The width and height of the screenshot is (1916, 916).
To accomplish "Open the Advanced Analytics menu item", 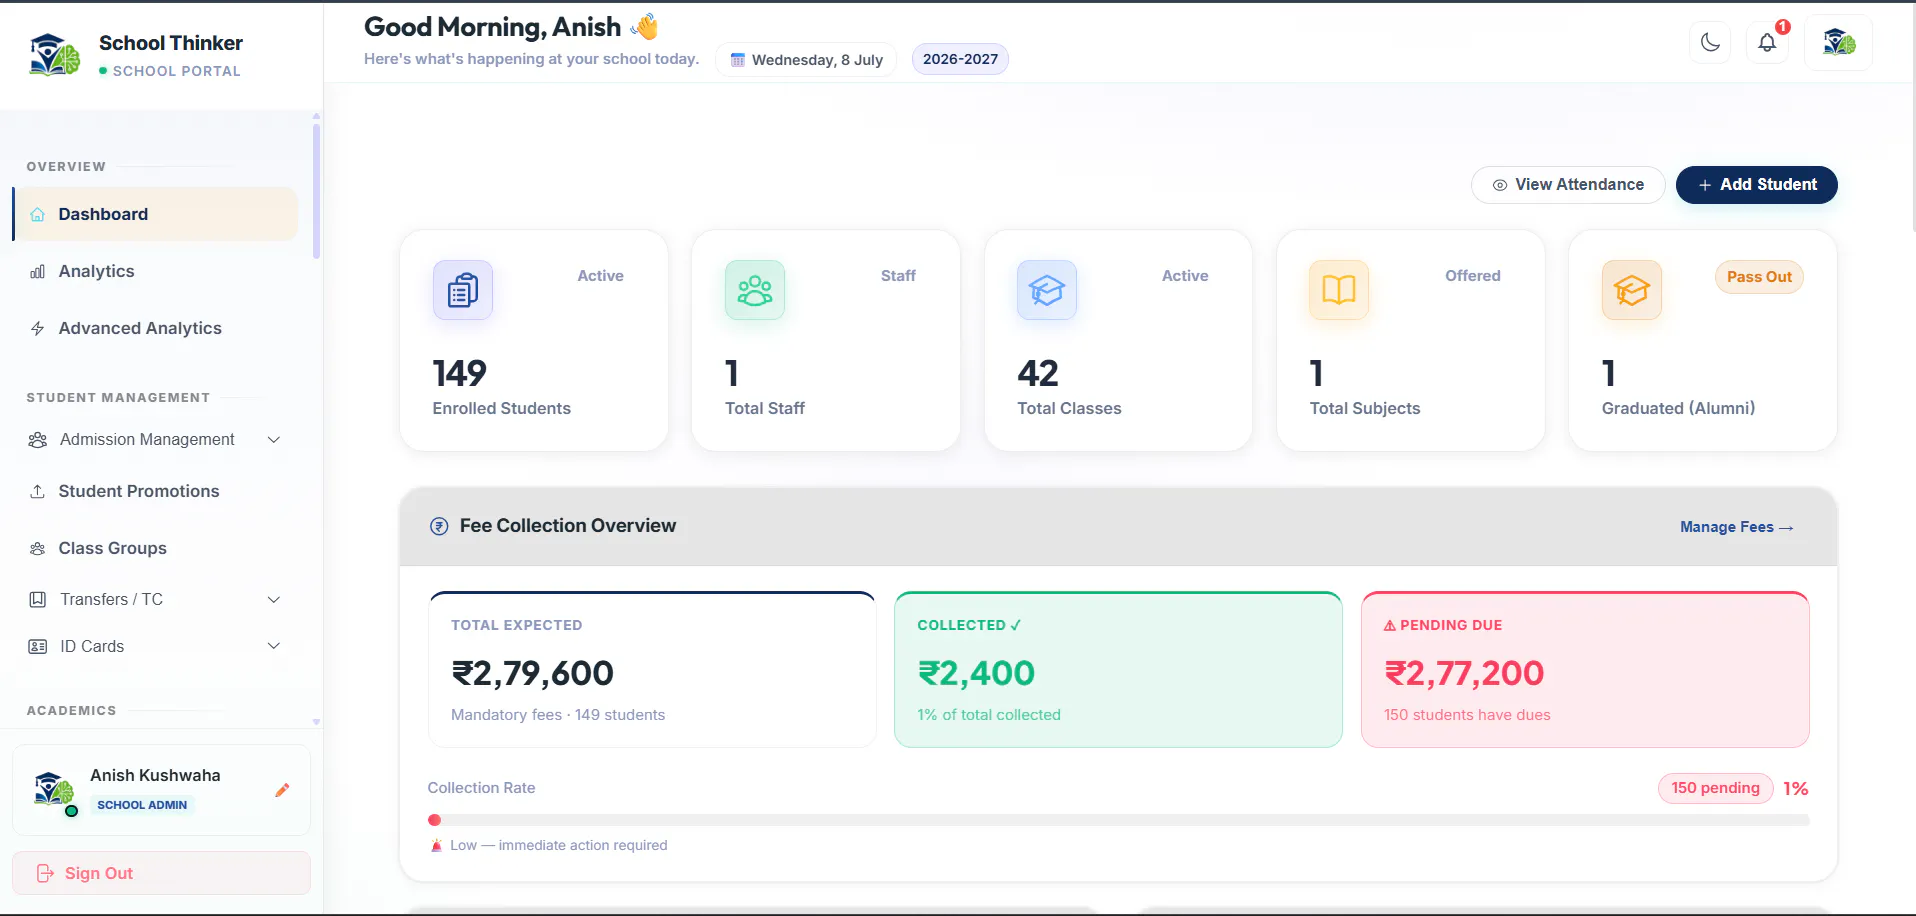I will [155, 328].
